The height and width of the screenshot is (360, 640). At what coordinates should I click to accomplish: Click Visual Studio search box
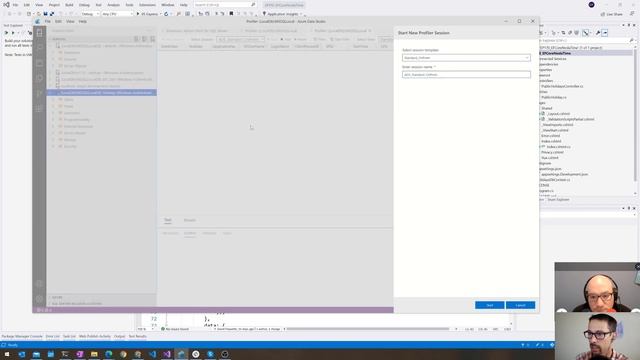pos(224,5)
